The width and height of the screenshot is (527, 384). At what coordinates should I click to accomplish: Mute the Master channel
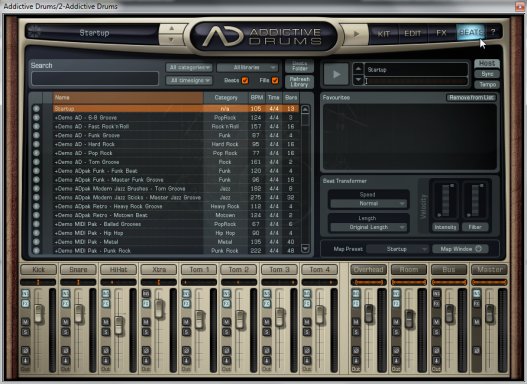(476, 322)
